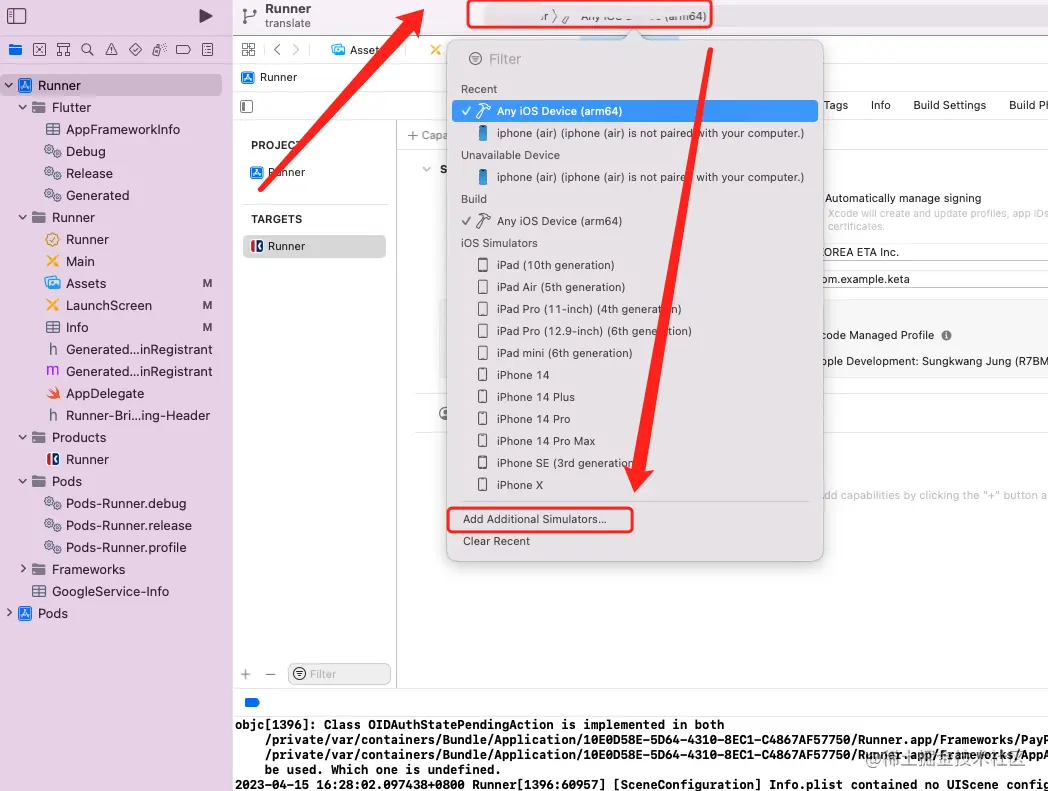
Task: Click Clear Recent
Action: [496, 542]
